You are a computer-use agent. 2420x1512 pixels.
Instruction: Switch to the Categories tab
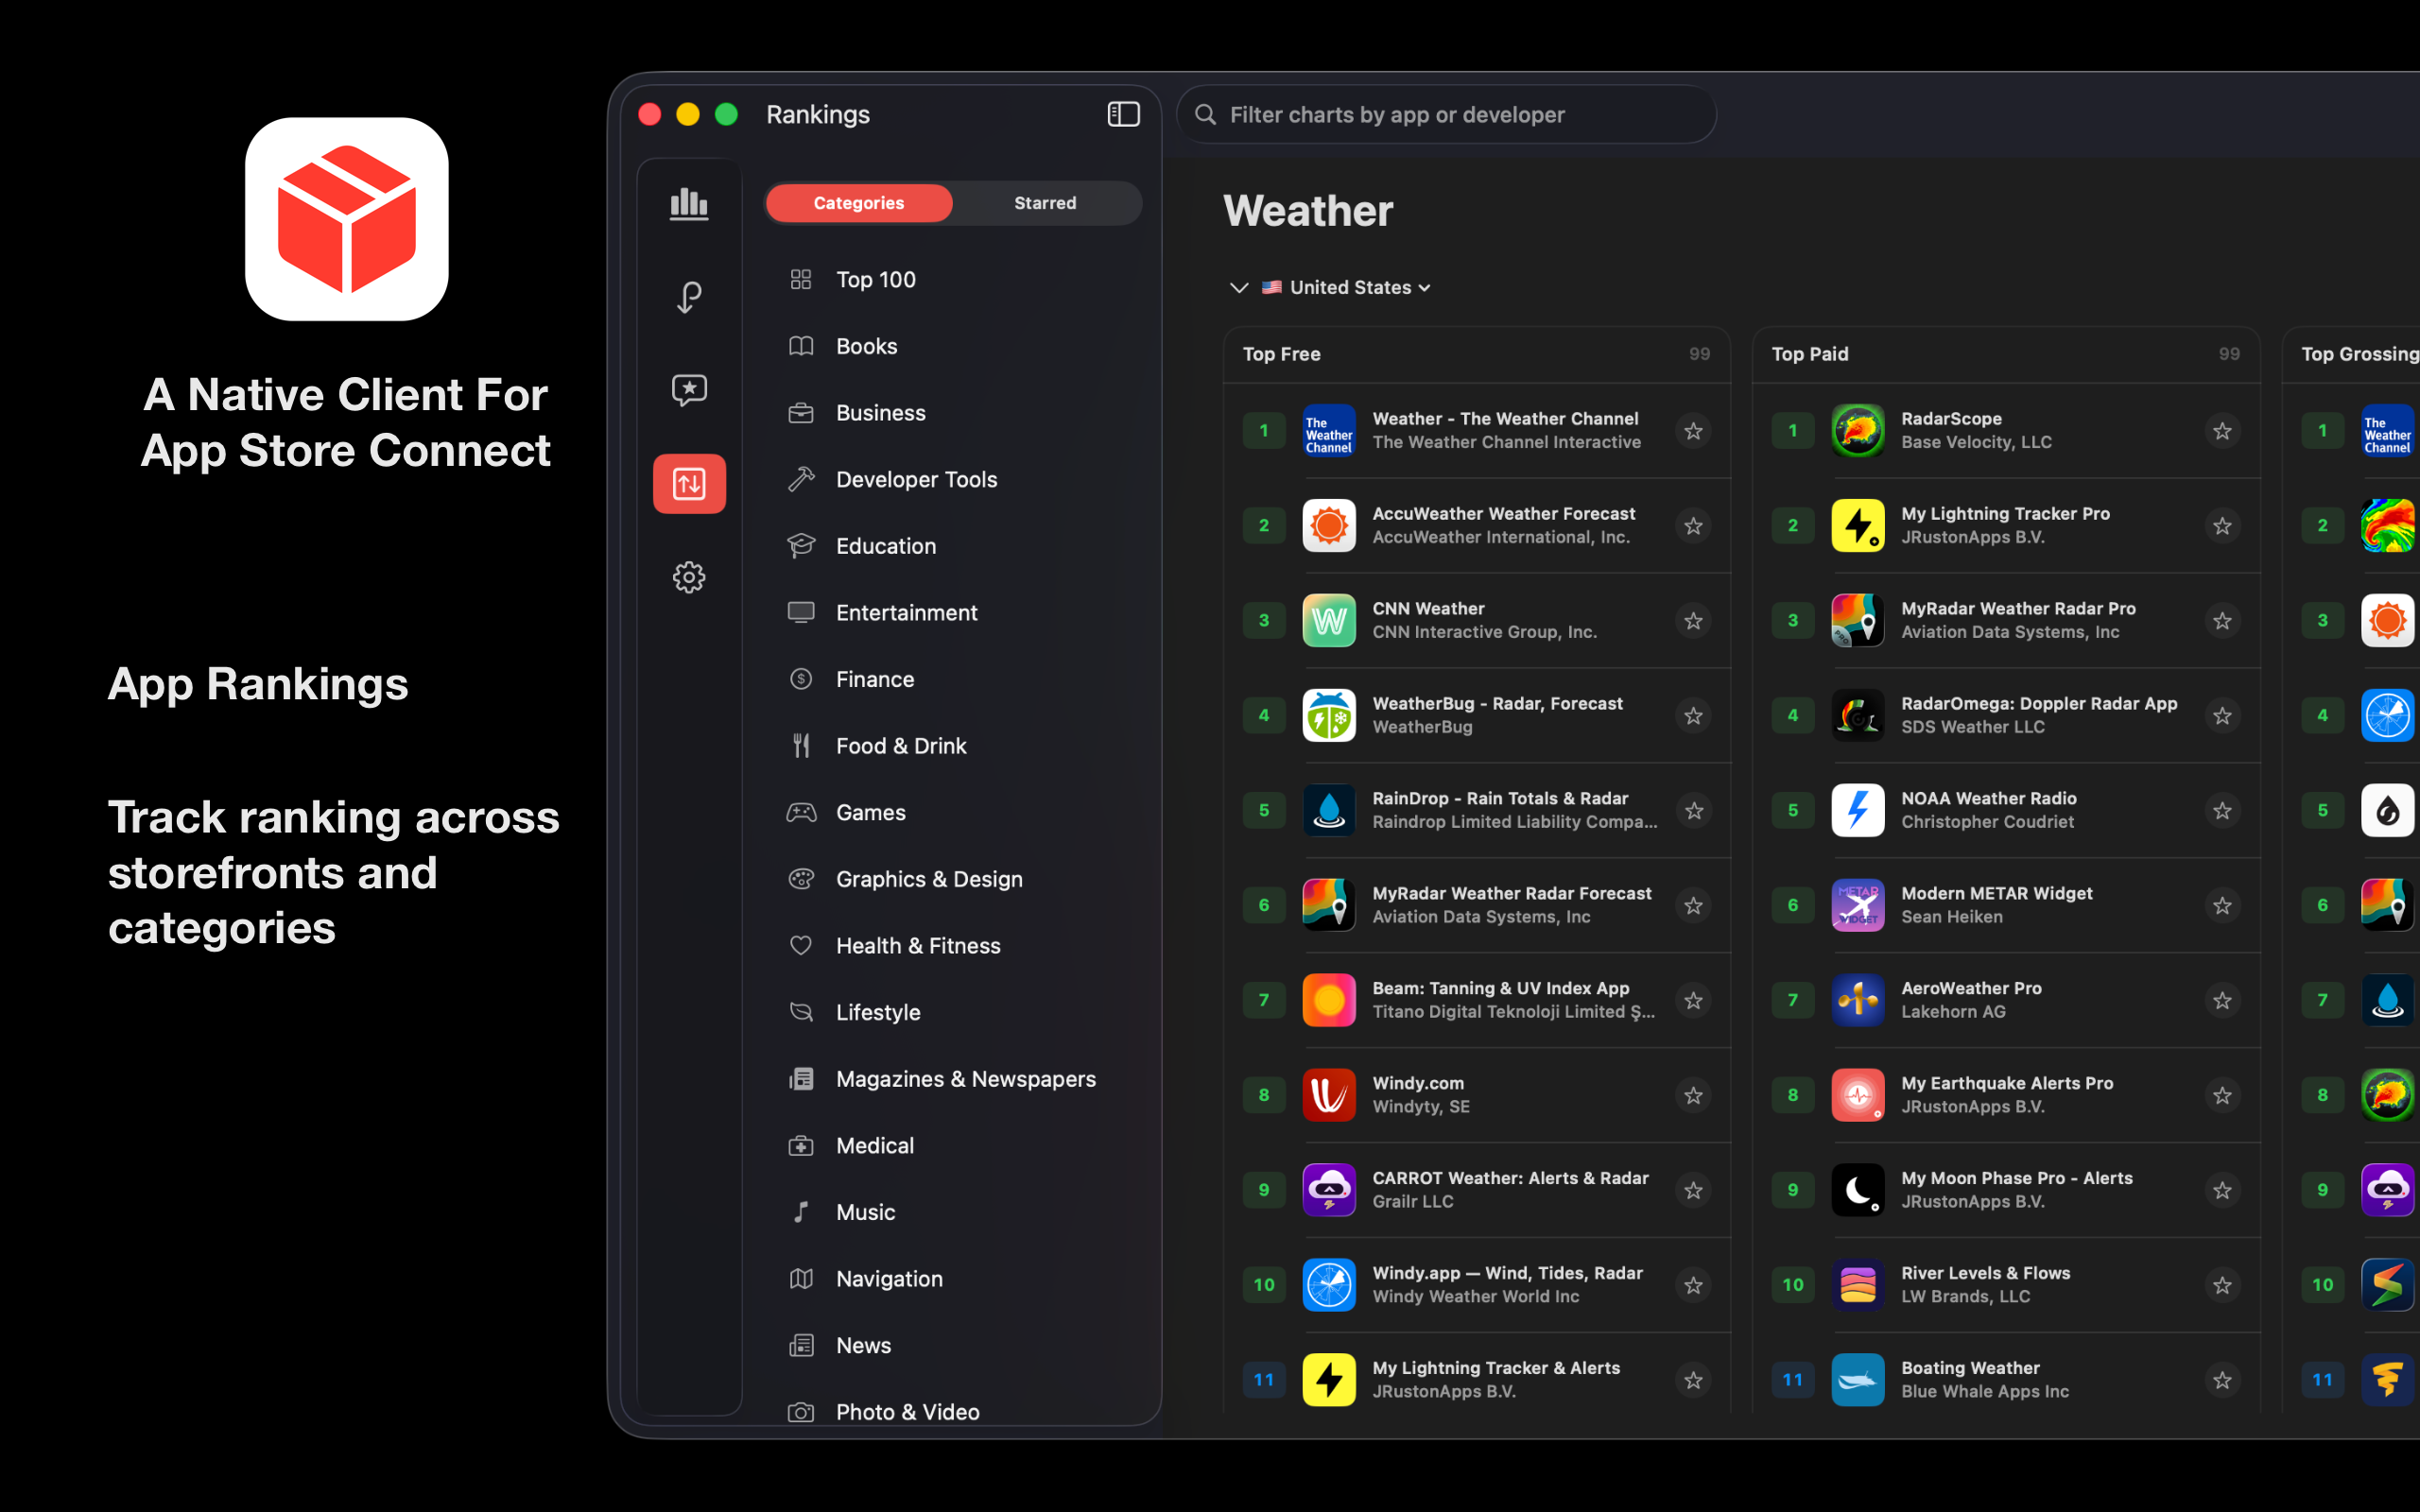tap(858, 203)
